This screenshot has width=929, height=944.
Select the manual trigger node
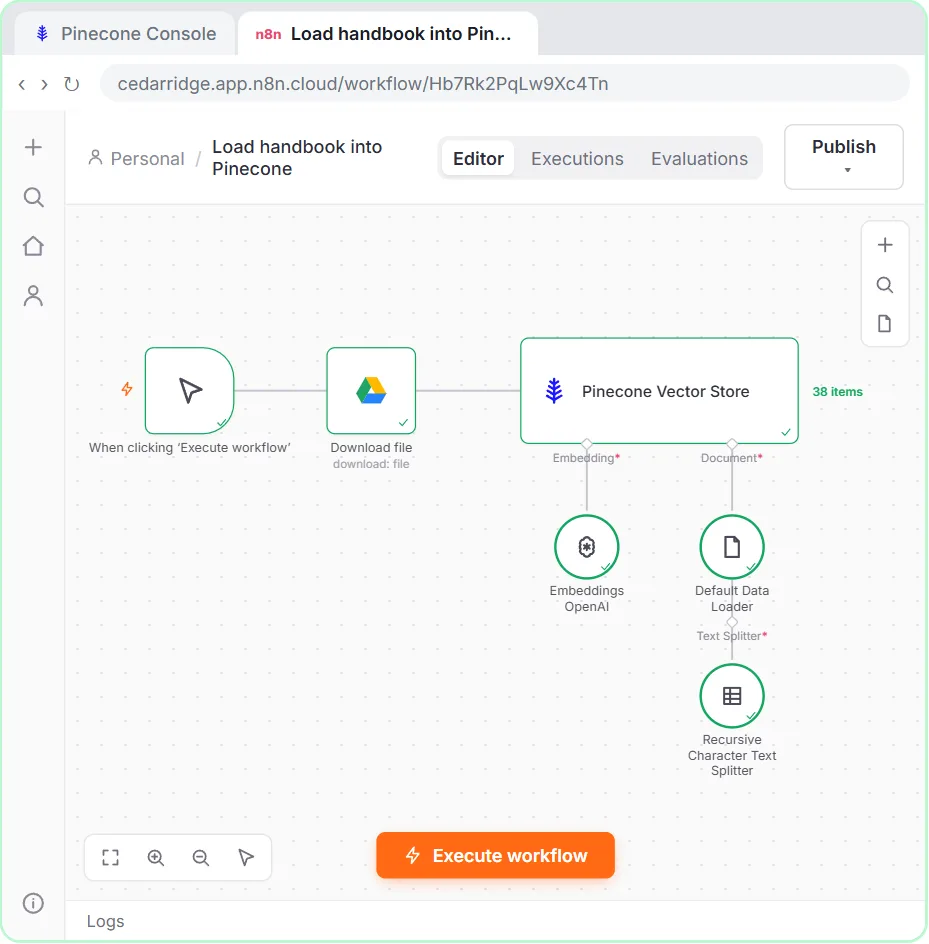pos(189,391)
